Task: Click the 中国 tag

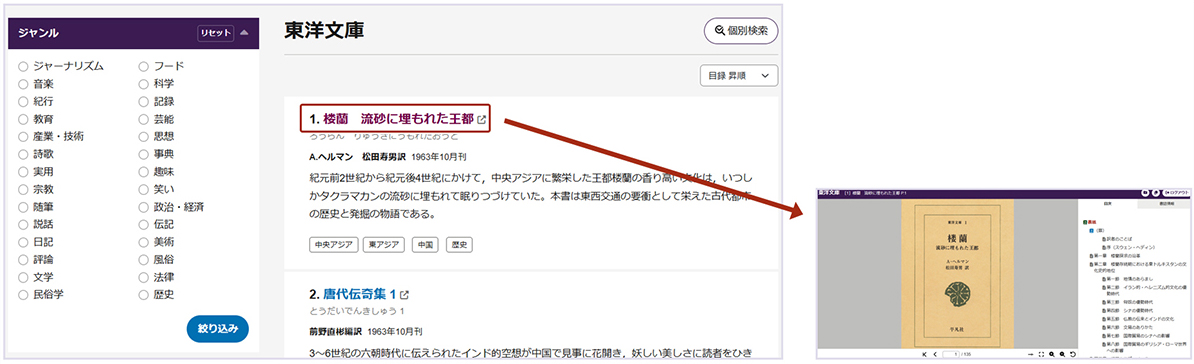Action: pyautogui.click(x=425, y=245)
